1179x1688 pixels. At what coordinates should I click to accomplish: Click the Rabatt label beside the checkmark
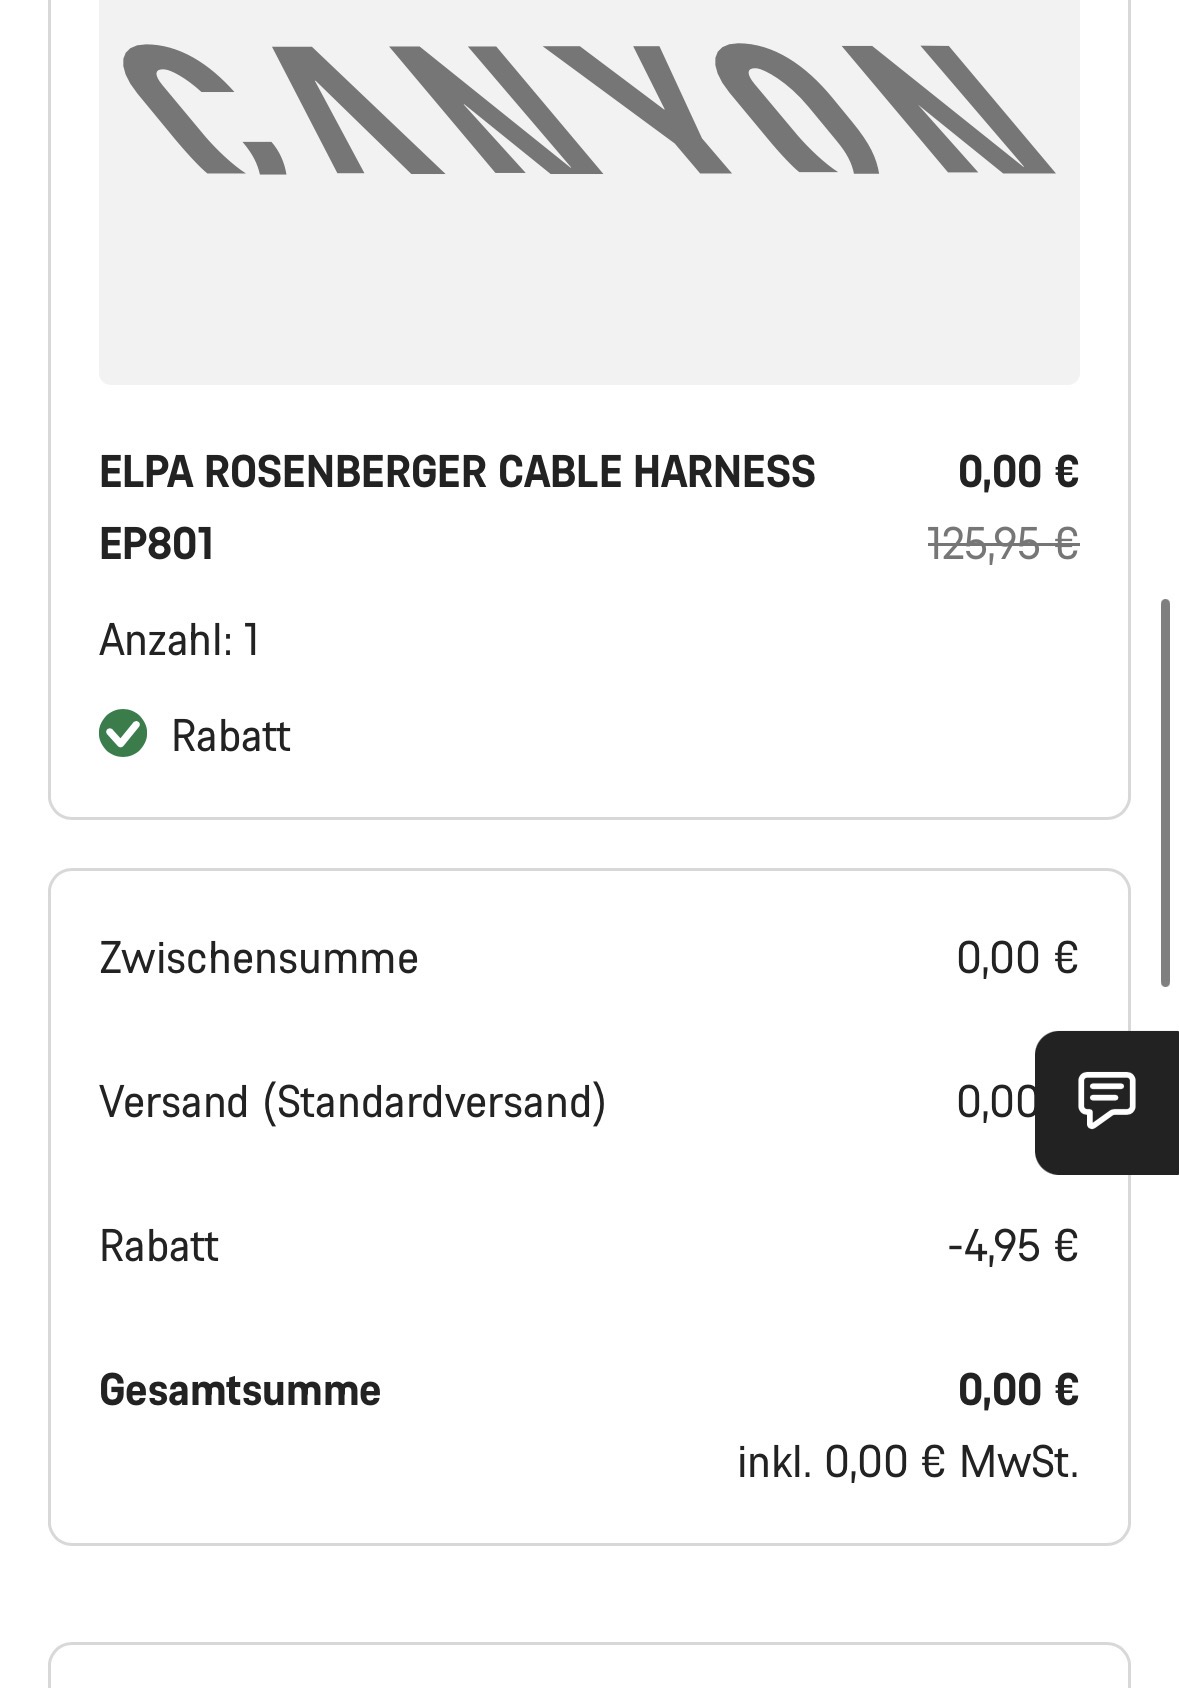point(231,737)
